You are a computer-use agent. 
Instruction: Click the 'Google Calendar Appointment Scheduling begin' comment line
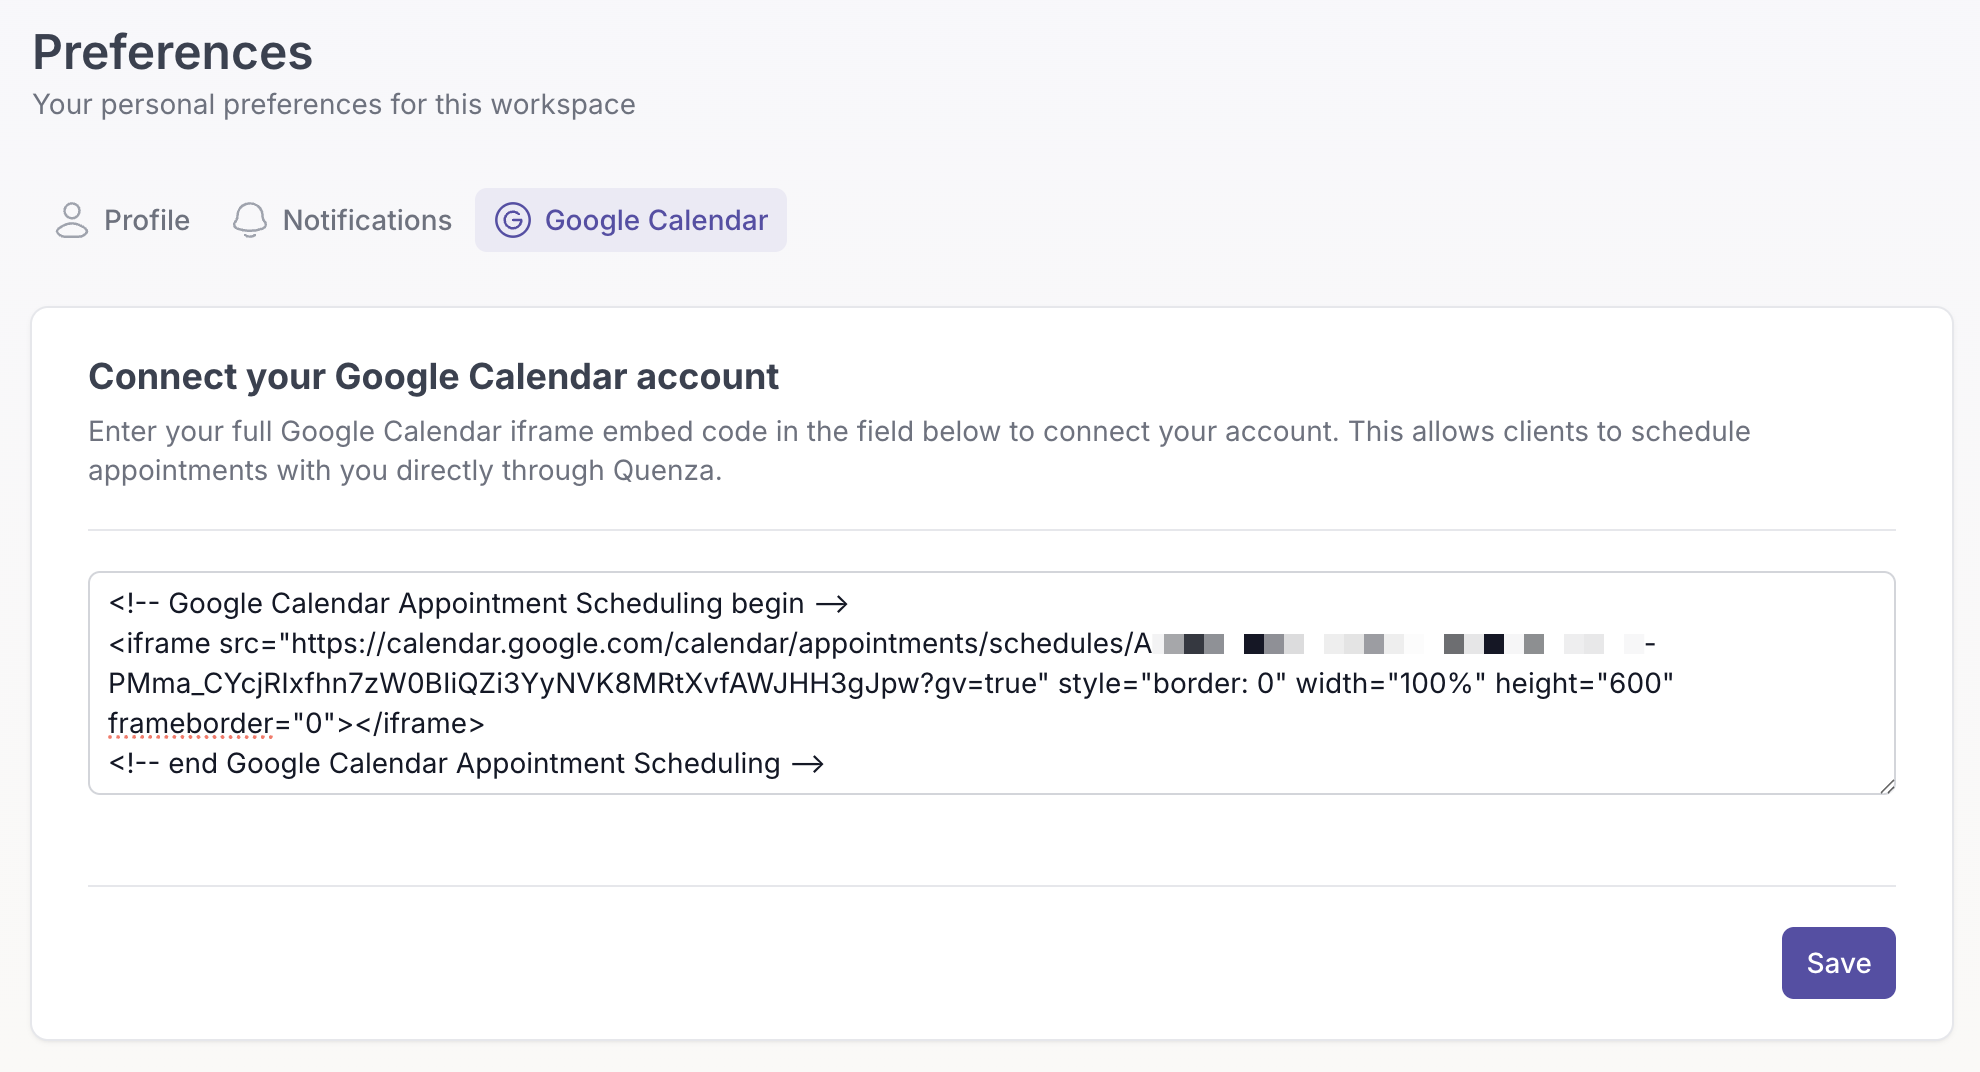[x=478, y=603]
